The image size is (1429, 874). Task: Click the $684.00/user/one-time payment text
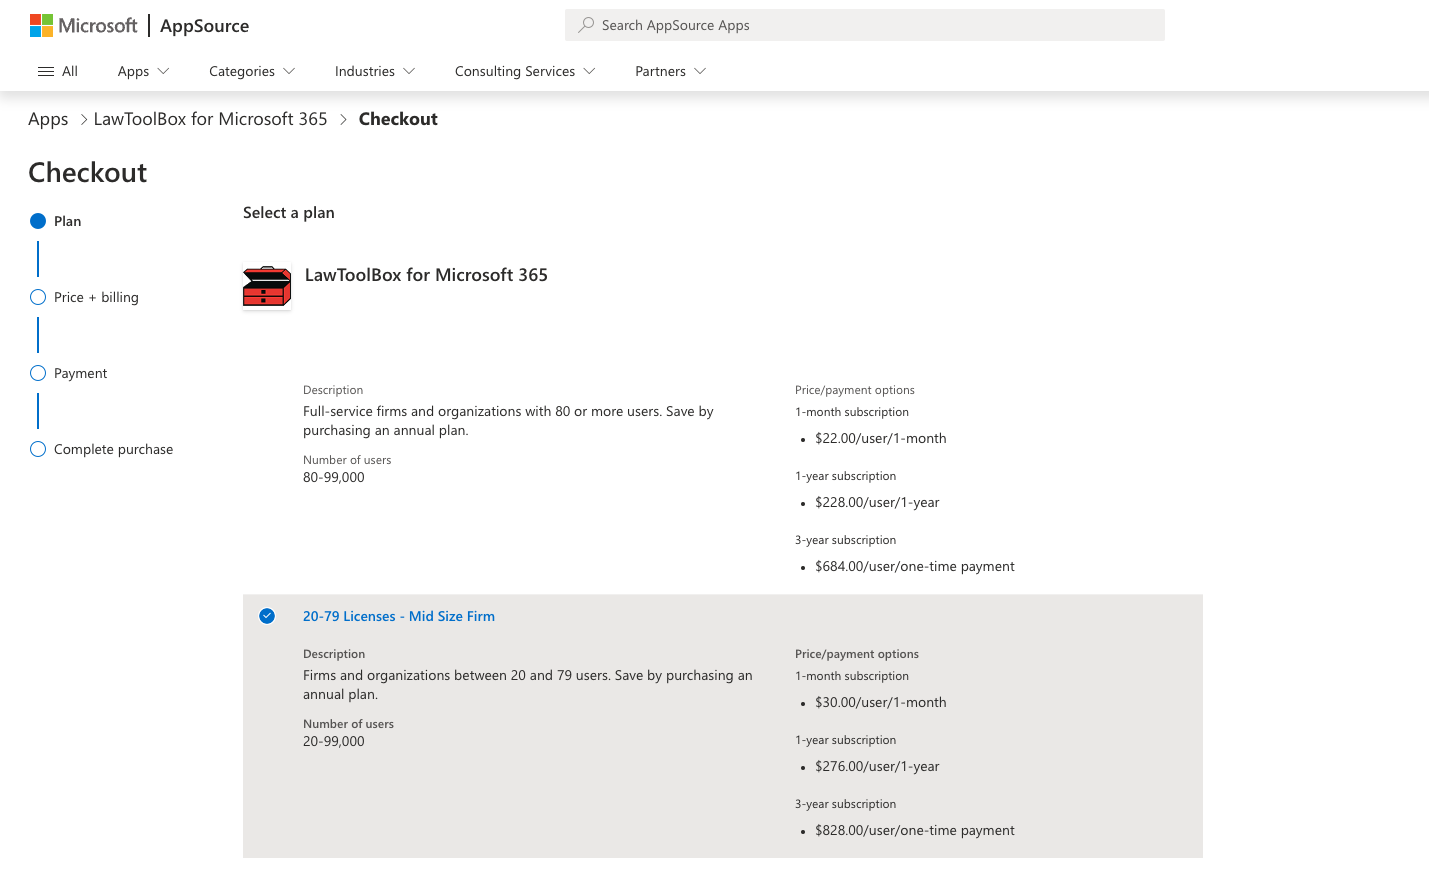coord(915,566)
